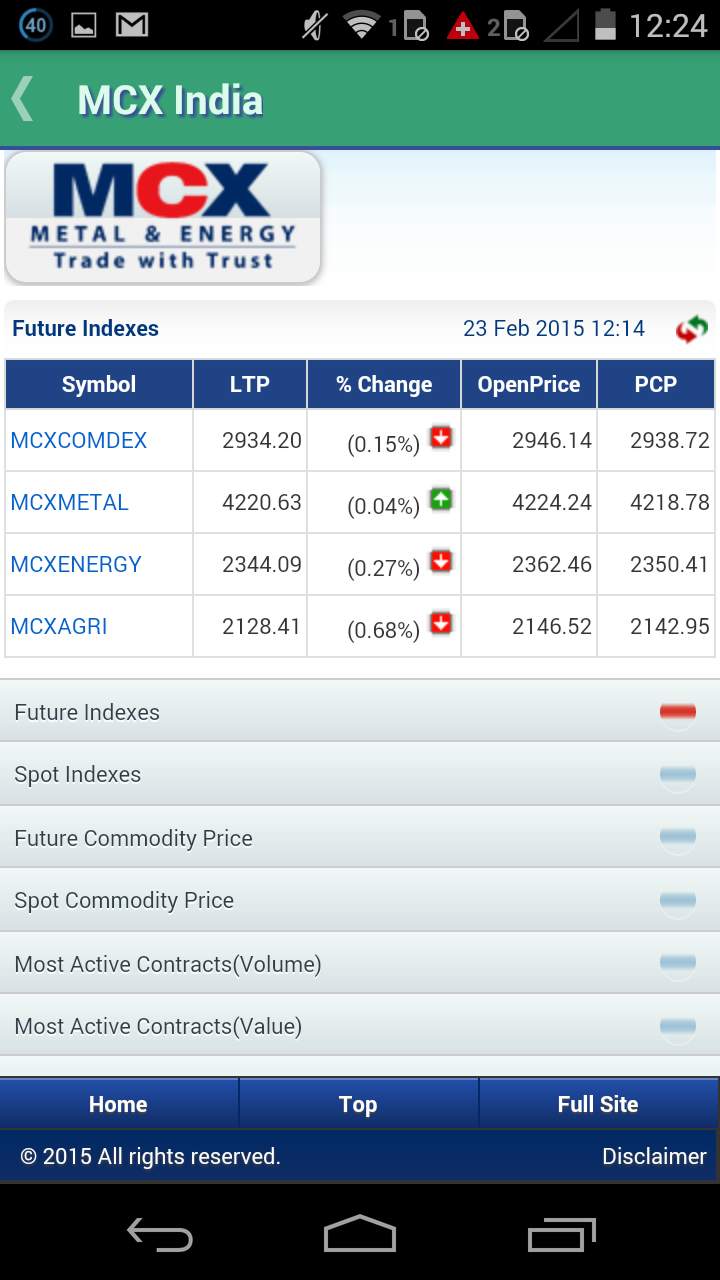Tap green up arrow for MCXMETAL
Screen dimensions: 720x1280
(441, 500)
